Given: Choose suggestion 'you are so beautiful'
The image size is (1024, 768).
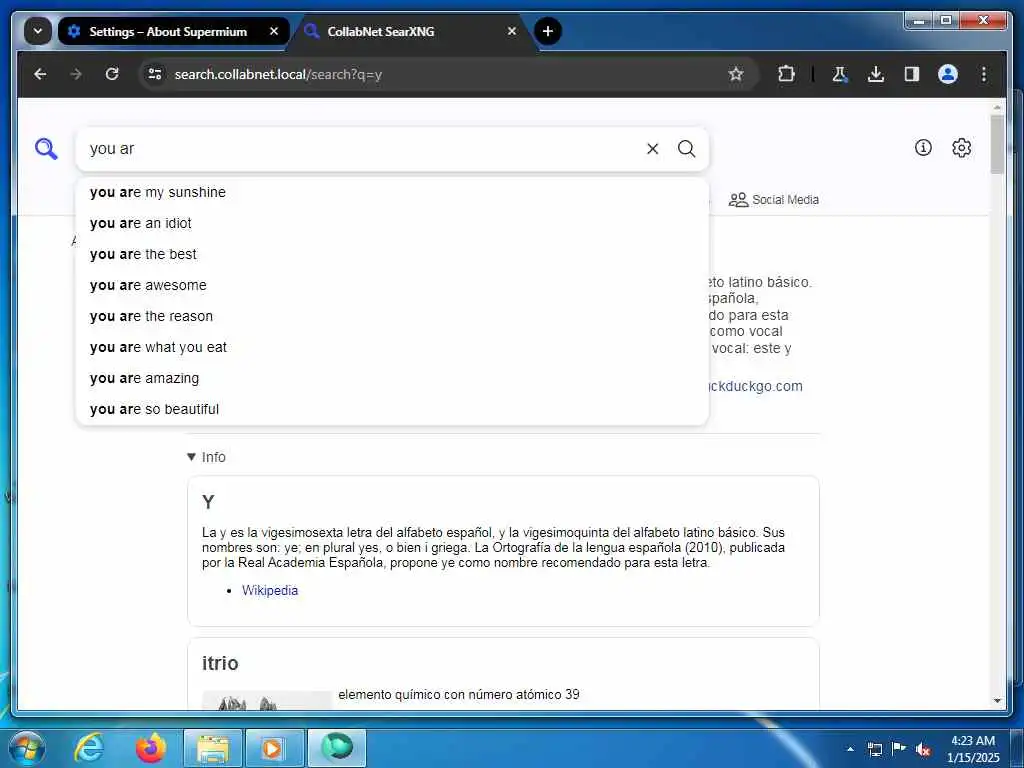Looking at the screenshot, I should [392, 409].
